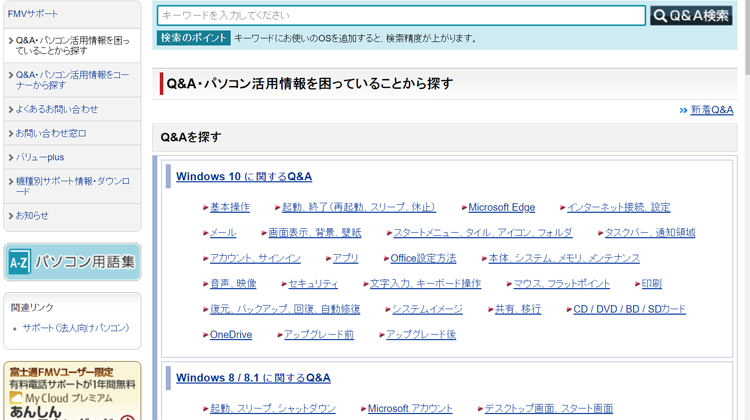The height and width of the screenshot is (420, 750).
Task: Open 画面表示、背景、壁紙 link
Action: (315, 232)
